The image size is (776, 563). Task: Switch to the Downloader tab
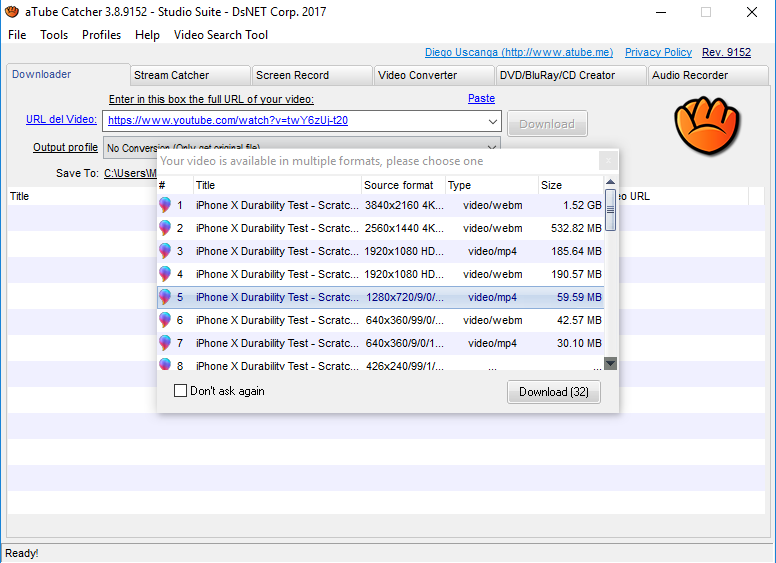click(68, 74)
